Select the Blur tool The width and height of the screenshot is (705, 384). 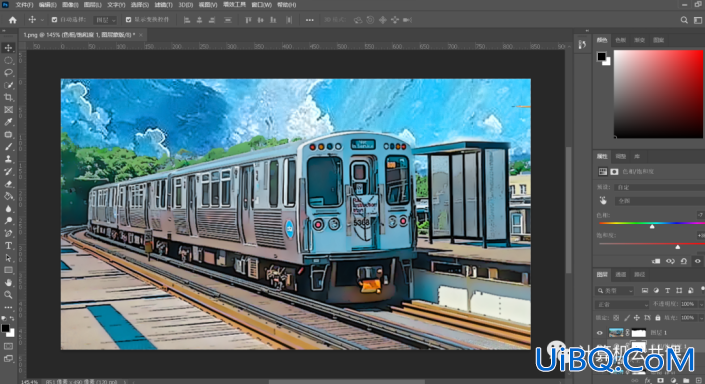pyautogui.click(x=8, y=209)
